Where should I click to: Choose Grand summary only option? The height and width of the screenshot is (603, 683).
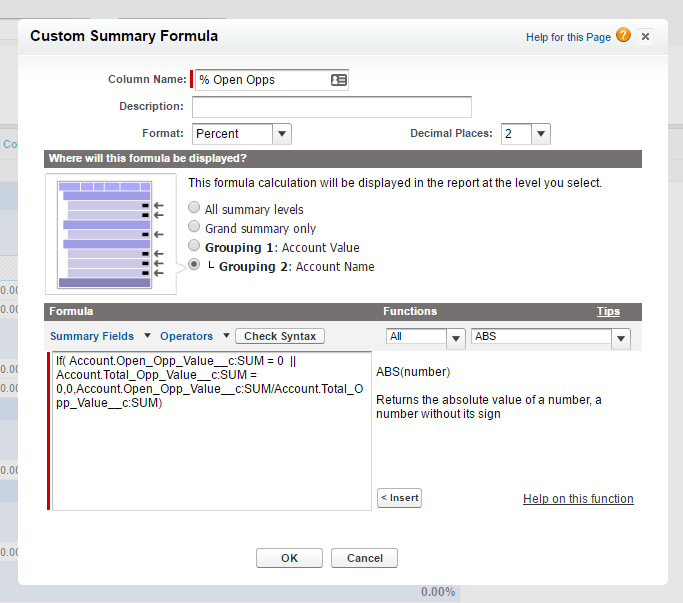coord(195,228)
